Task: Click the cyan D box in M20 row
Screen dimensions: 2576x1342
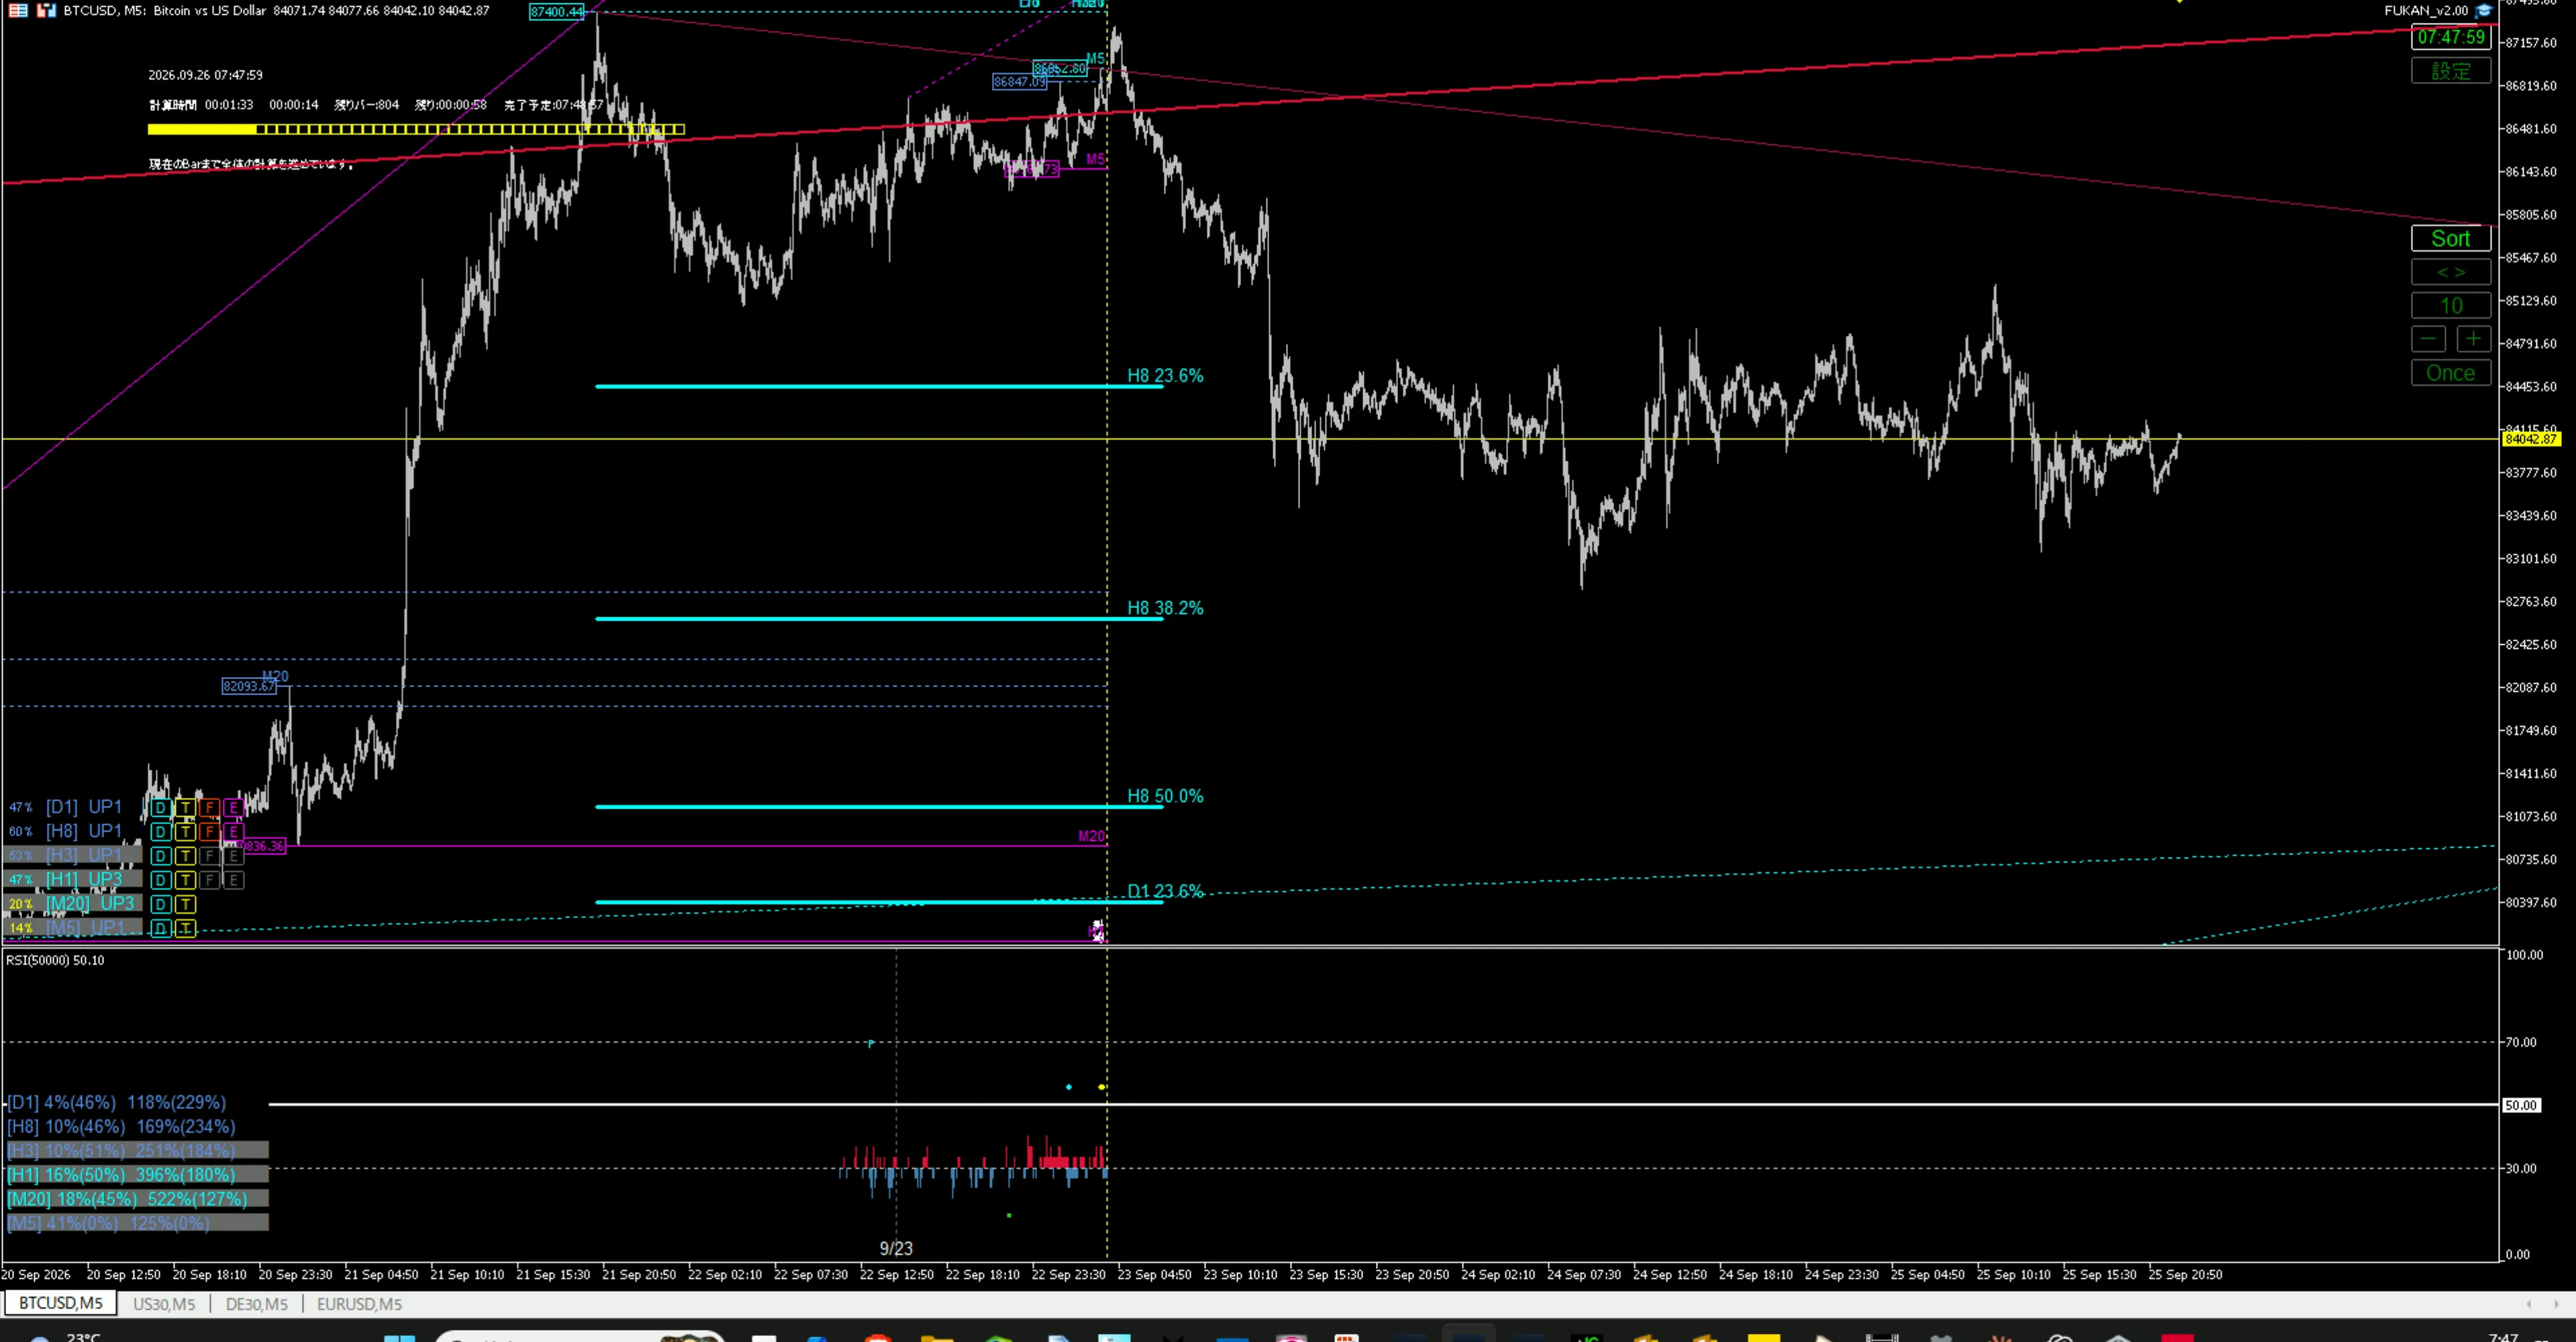Action: pyautogui.click(x=161, y=904)
